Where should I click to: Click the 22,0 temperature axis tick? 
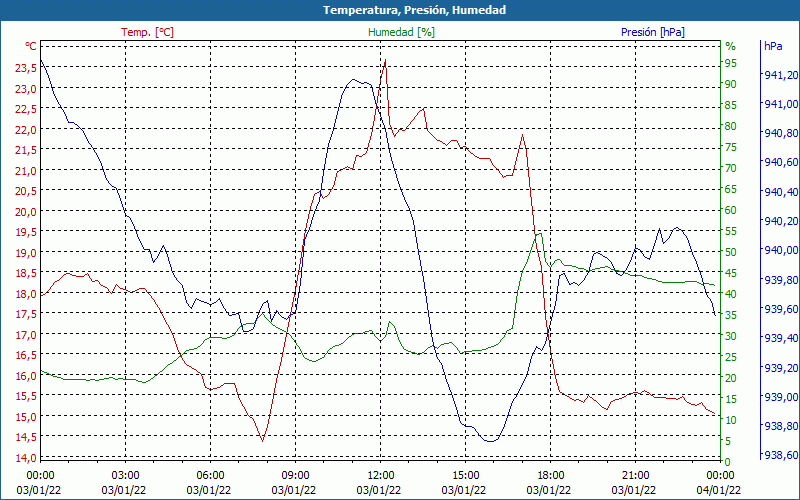click(x=26, y=129)
